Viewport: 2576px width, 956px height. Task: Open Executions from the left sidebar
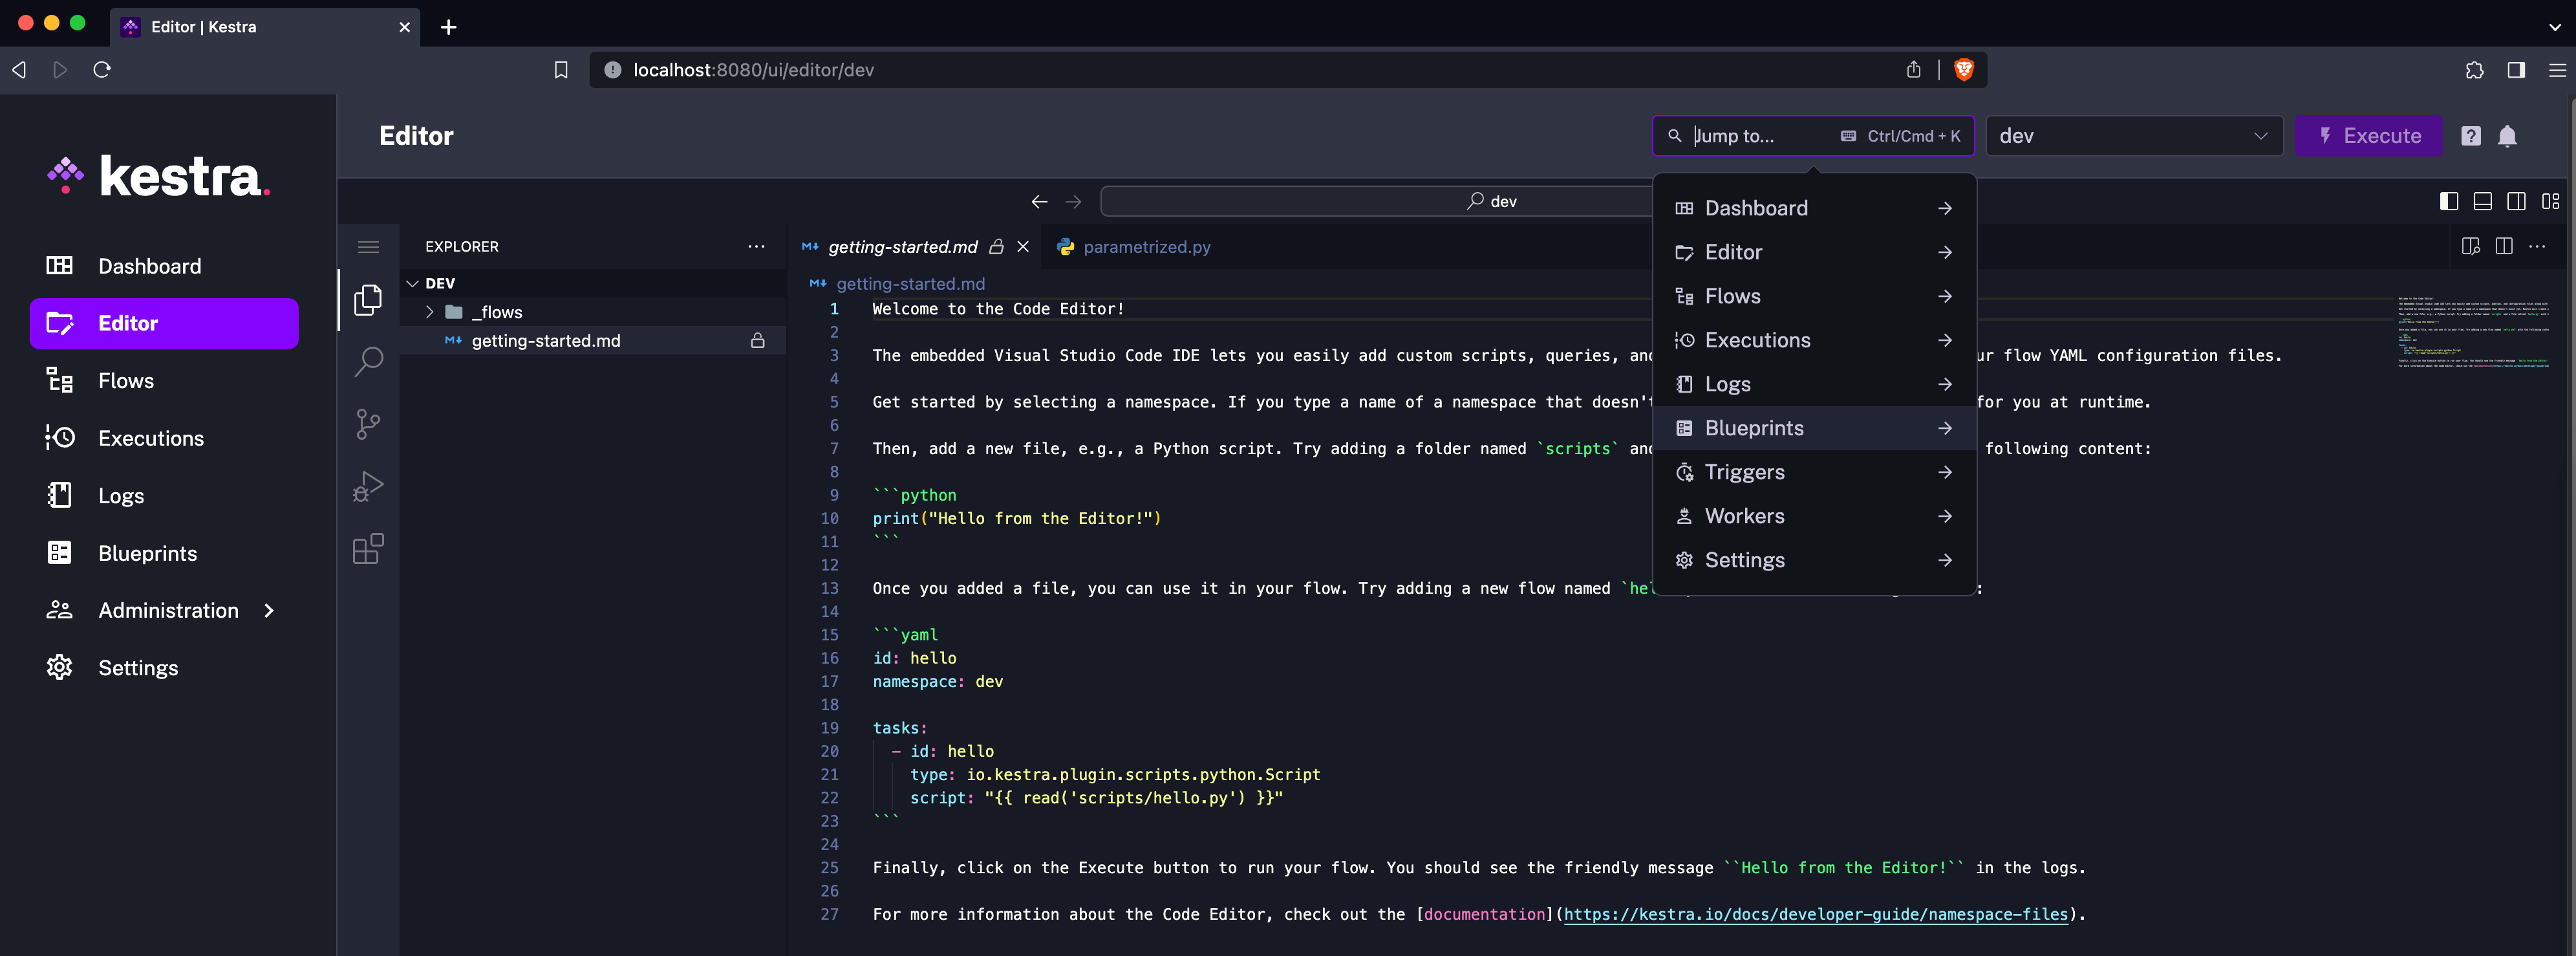(164, 438)
